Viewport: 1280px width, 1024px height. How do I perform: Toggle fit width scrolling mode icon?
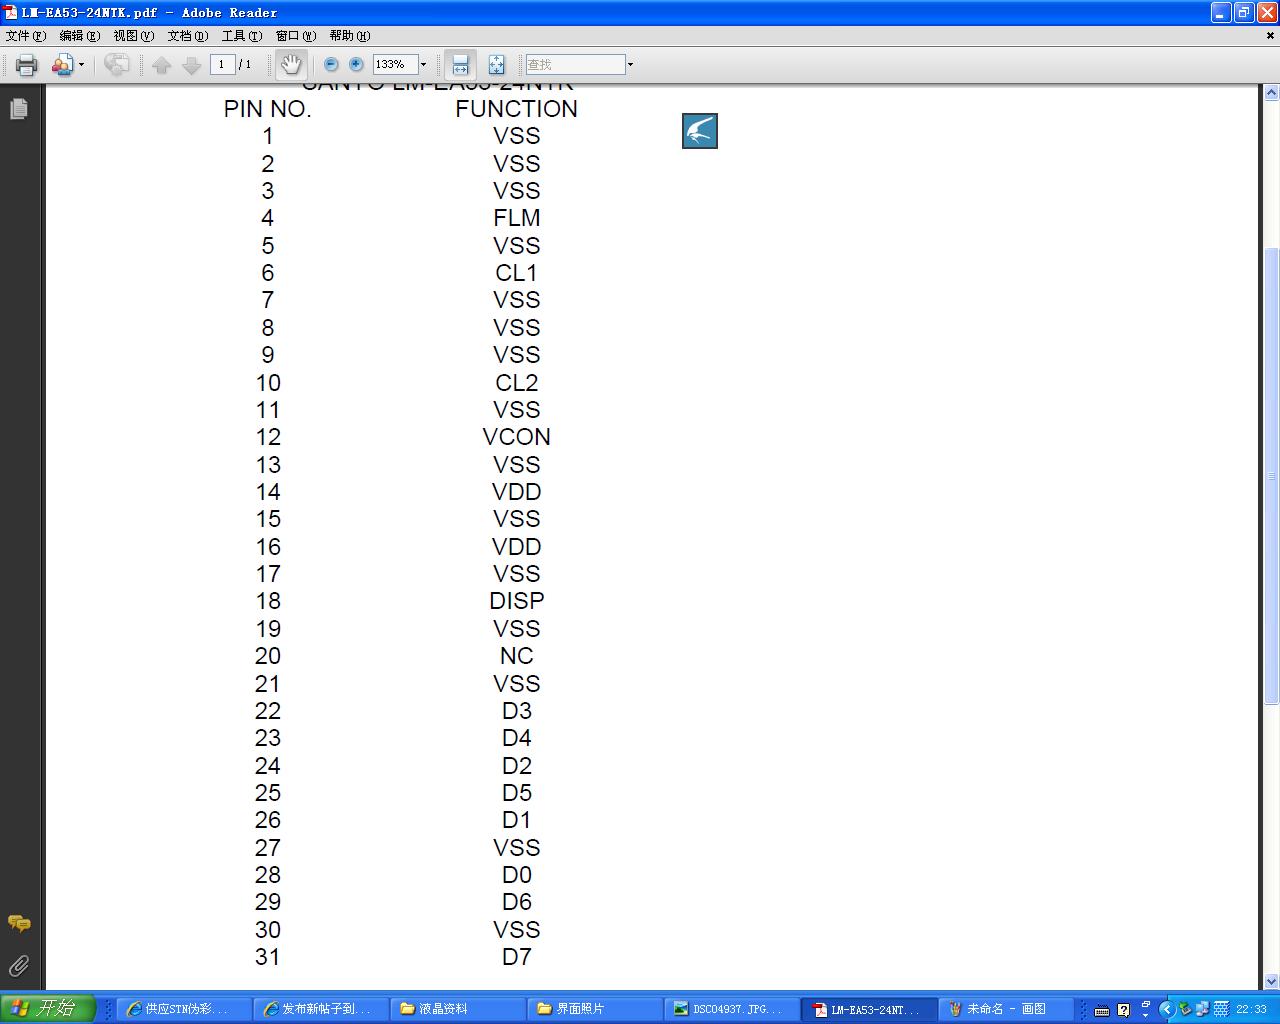tap(460, 65)
